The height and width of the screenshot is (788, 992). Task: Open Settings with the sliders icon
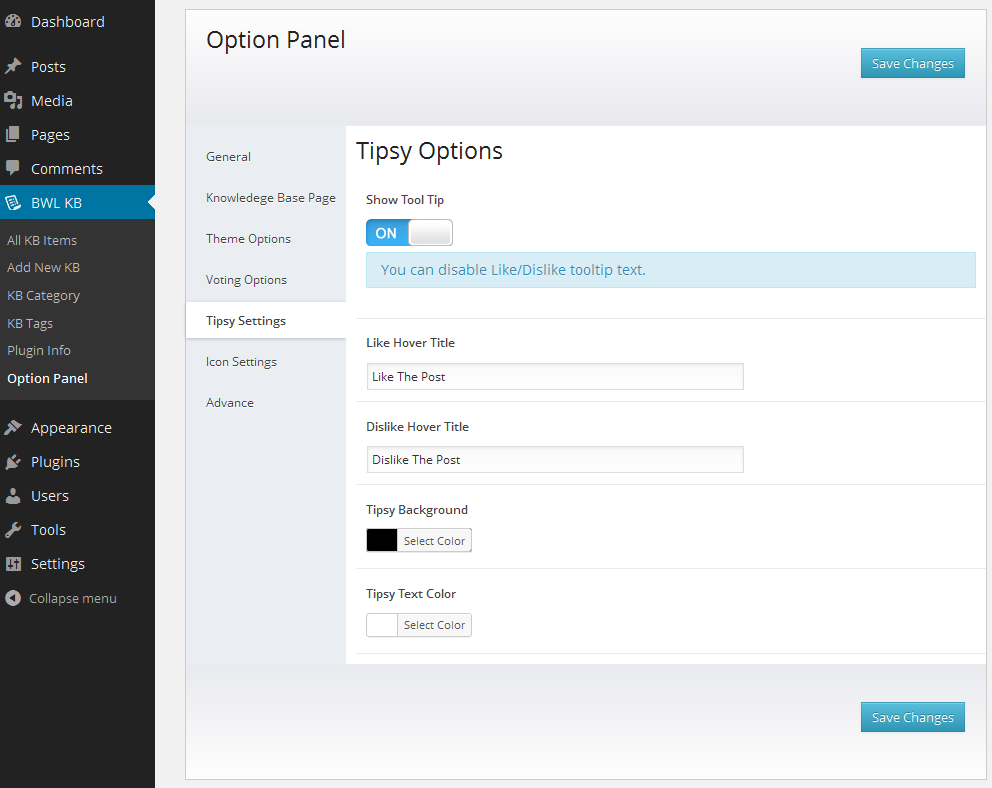click(x=14, y=563)
